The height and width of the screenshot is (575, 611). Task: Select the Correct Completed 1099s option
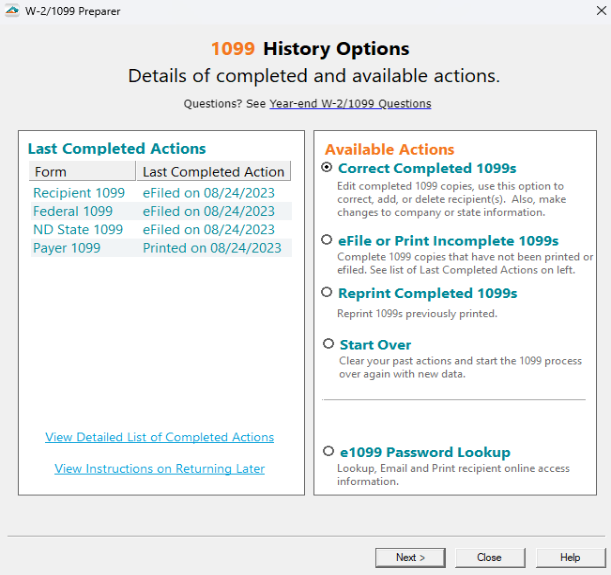click(x=327, y=168)
